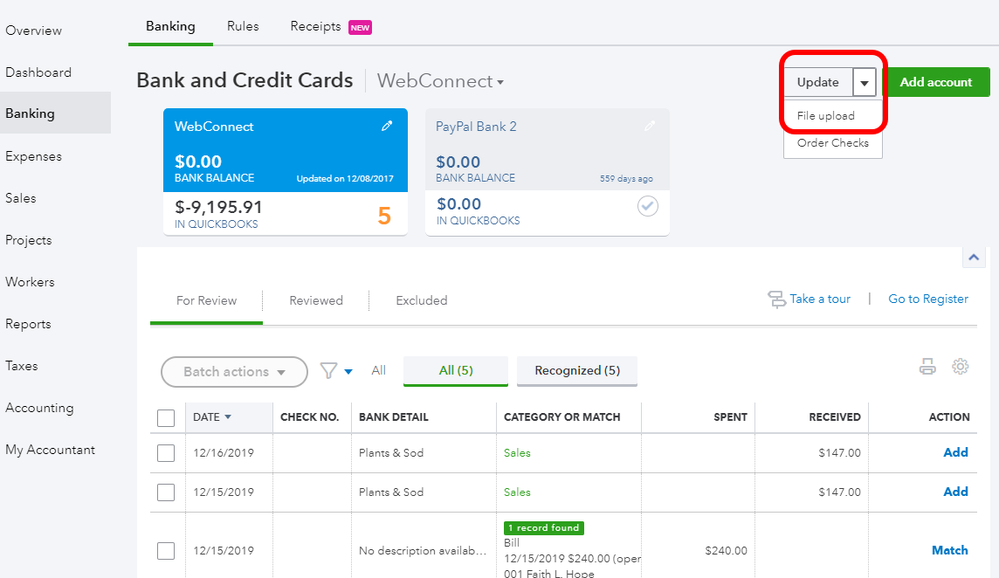Open the Update button dropdown arrow

(864, 83)
